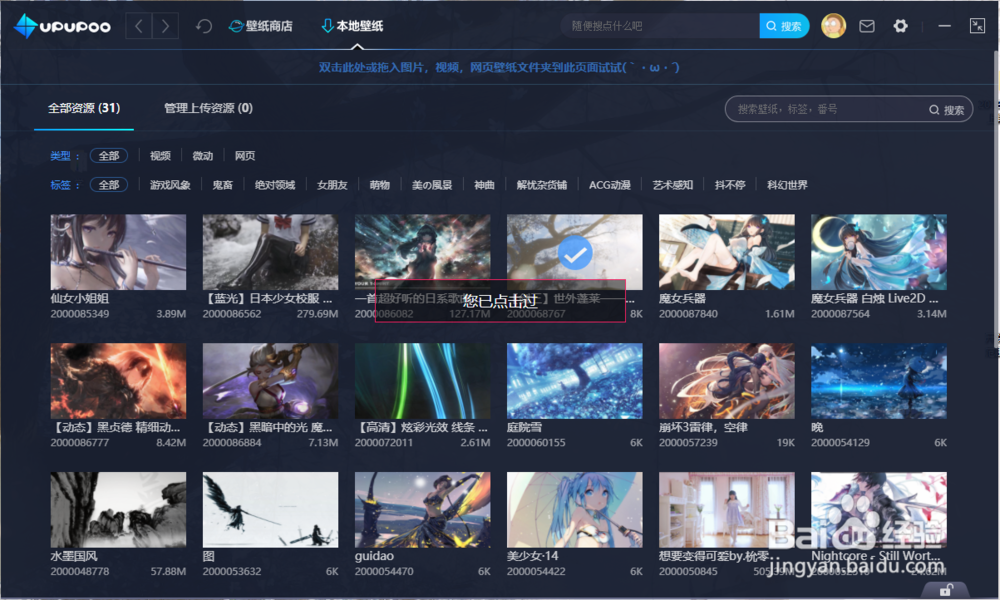Image resolution: width=1000 pixels, height=600 pixels.
Task: Click the 仙女小姐姐 title text
Action: pos(80,298)
